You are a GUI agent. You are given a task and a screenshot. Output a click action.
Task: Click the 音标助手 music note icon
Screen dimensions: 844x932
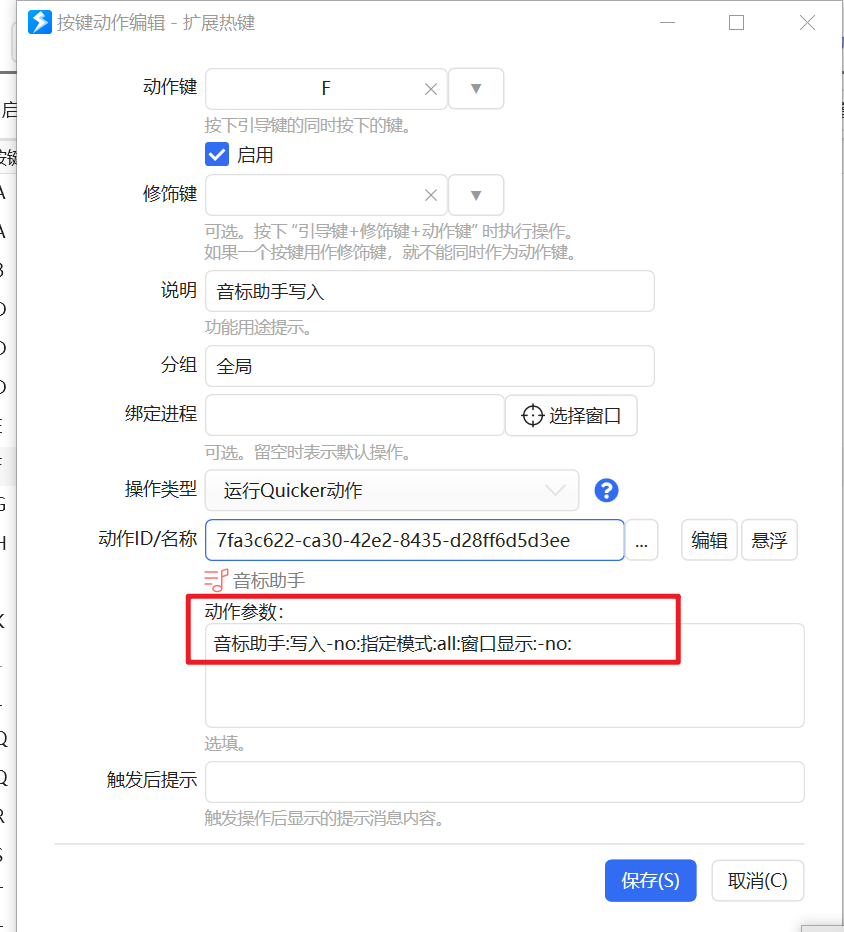tap(216, 580)
